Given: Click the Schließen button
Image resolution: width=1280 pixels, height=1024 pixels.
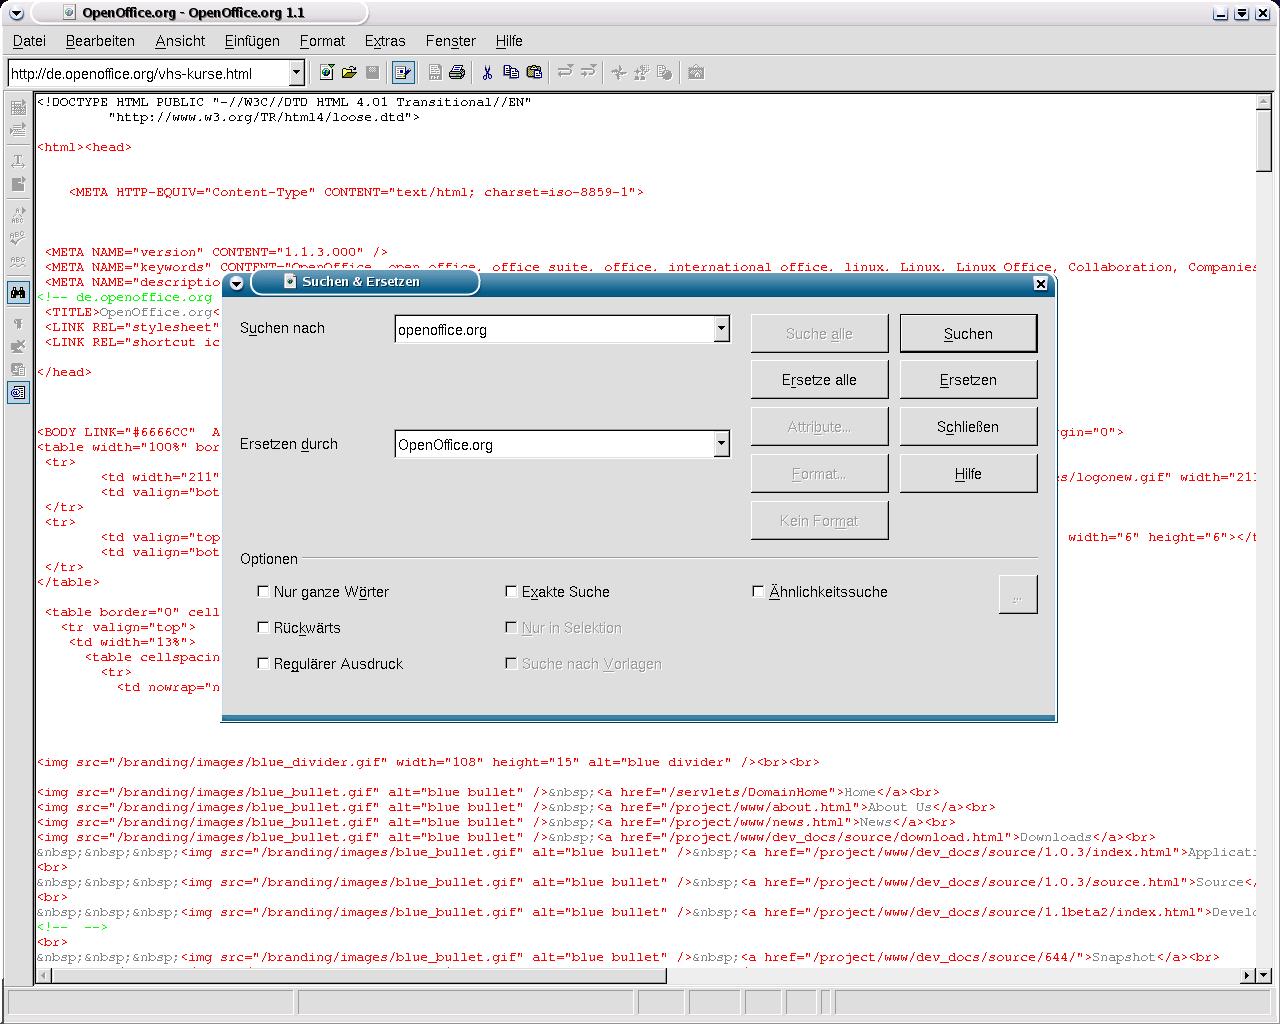Looking at the screenshot, I should 967,427.
